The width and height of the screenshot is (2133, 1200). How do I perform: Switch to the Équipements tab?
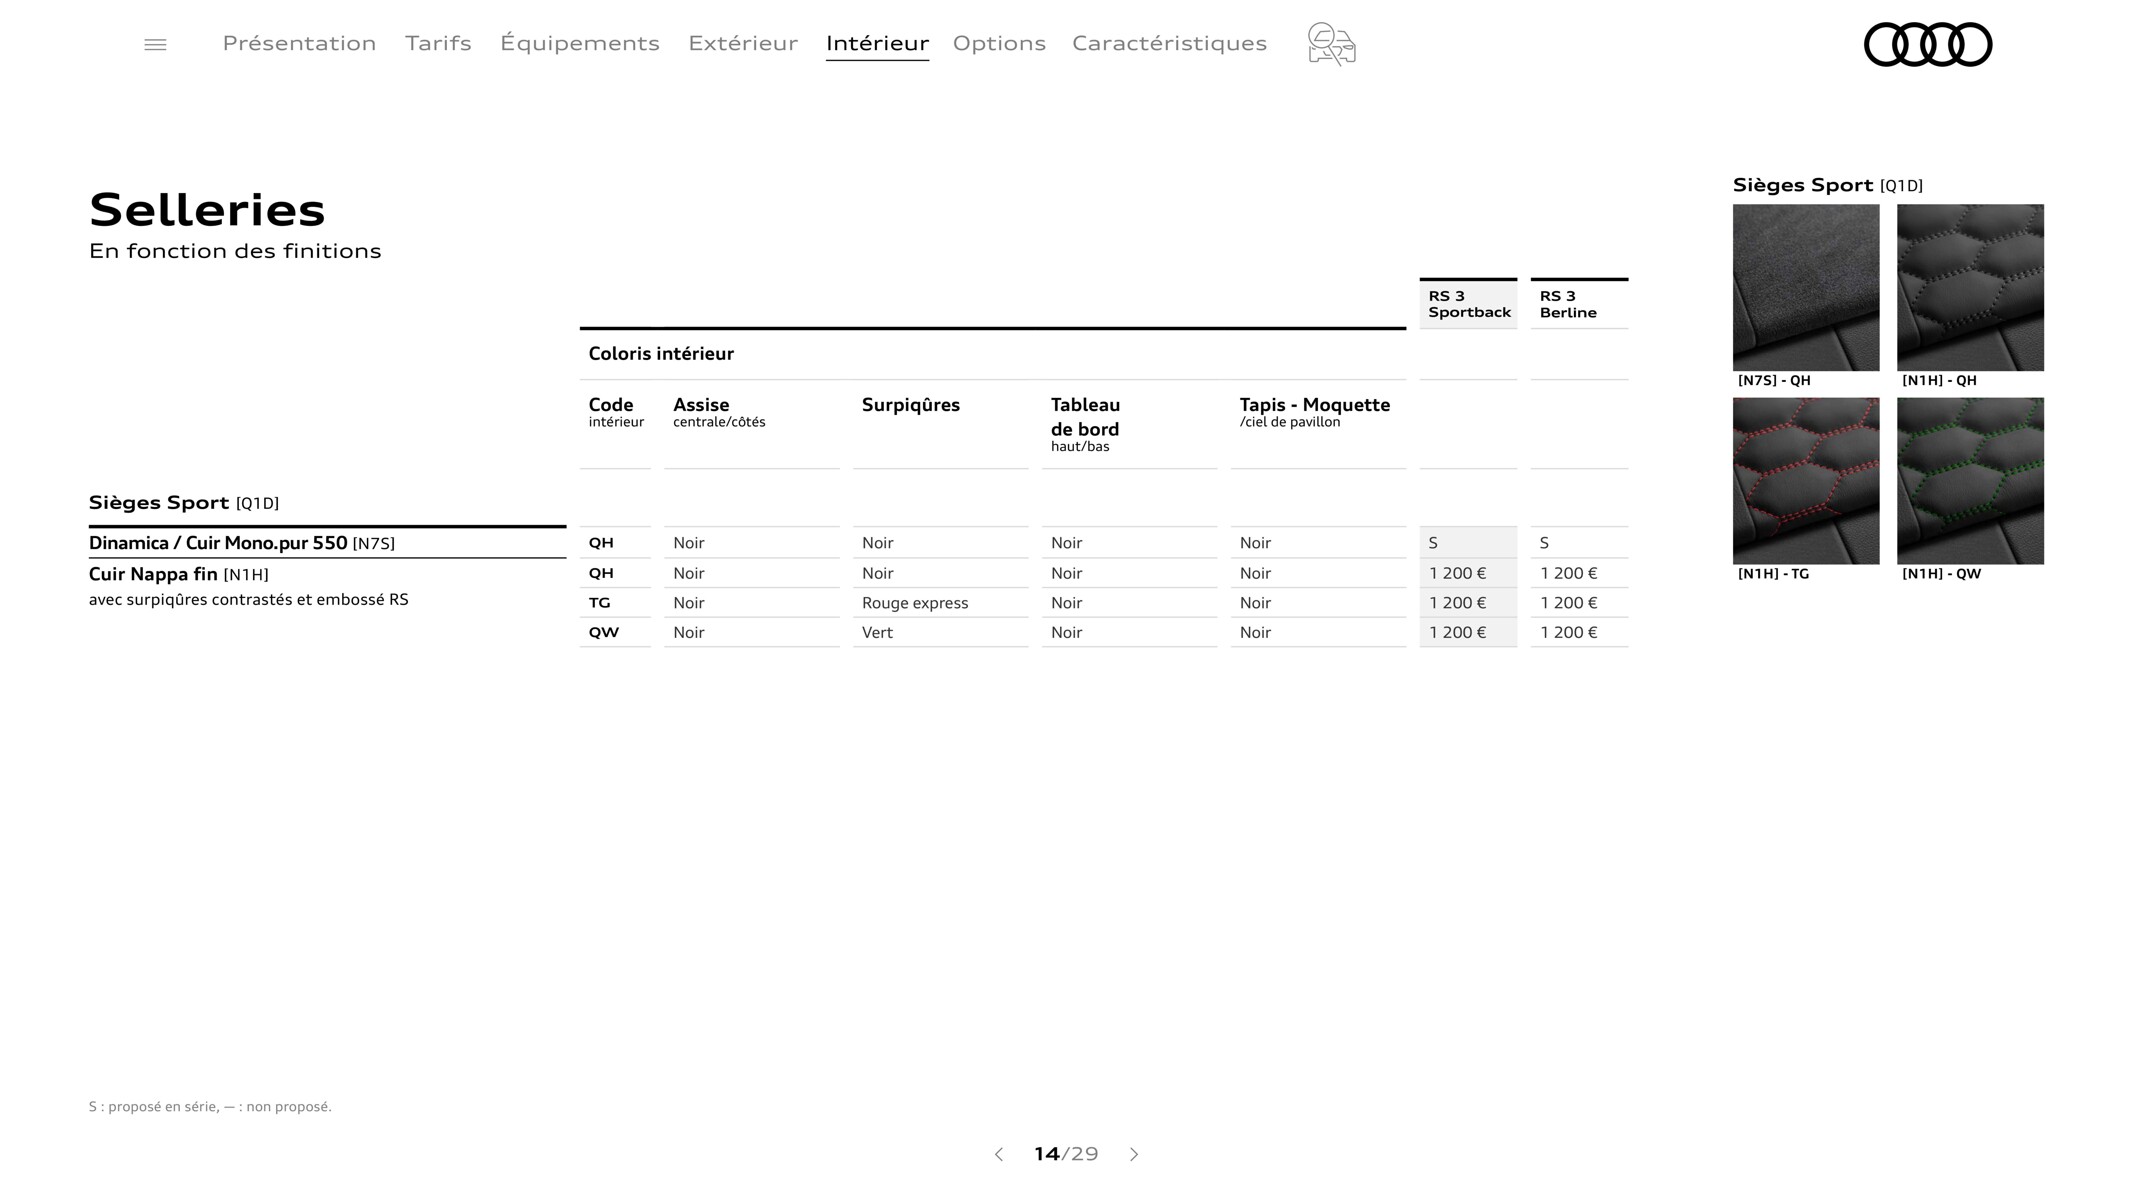coord(580,43)
